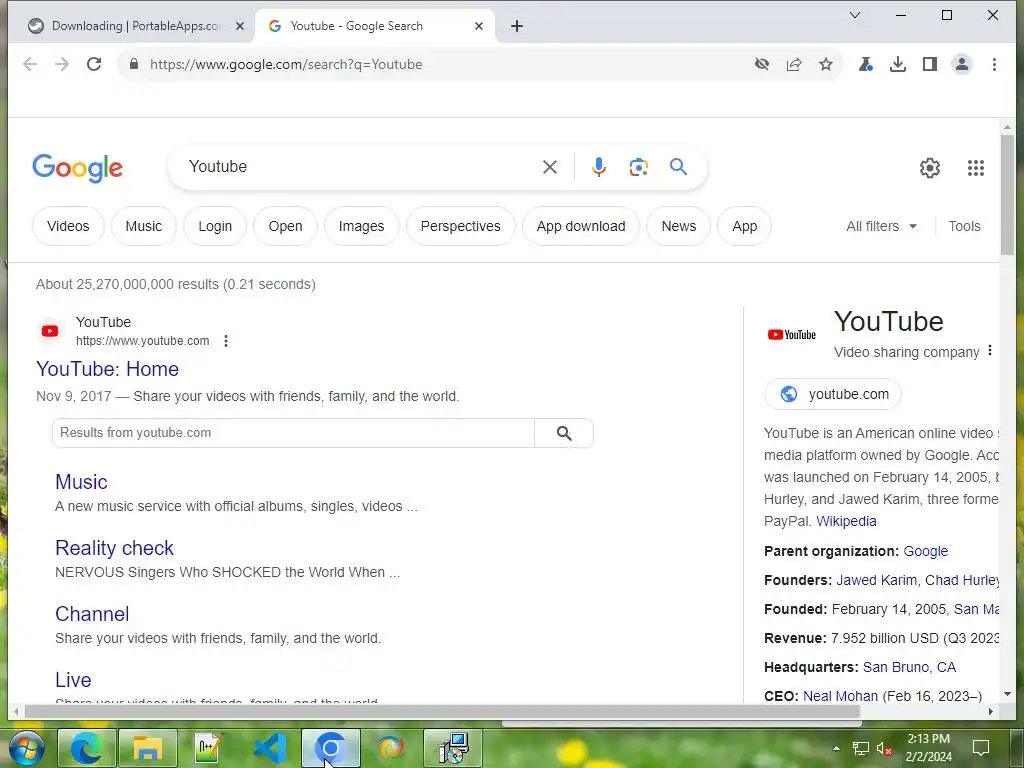Open the Reality check sitelink
Viewport: 1024px width, 768px height.
(x=114, y=548)
